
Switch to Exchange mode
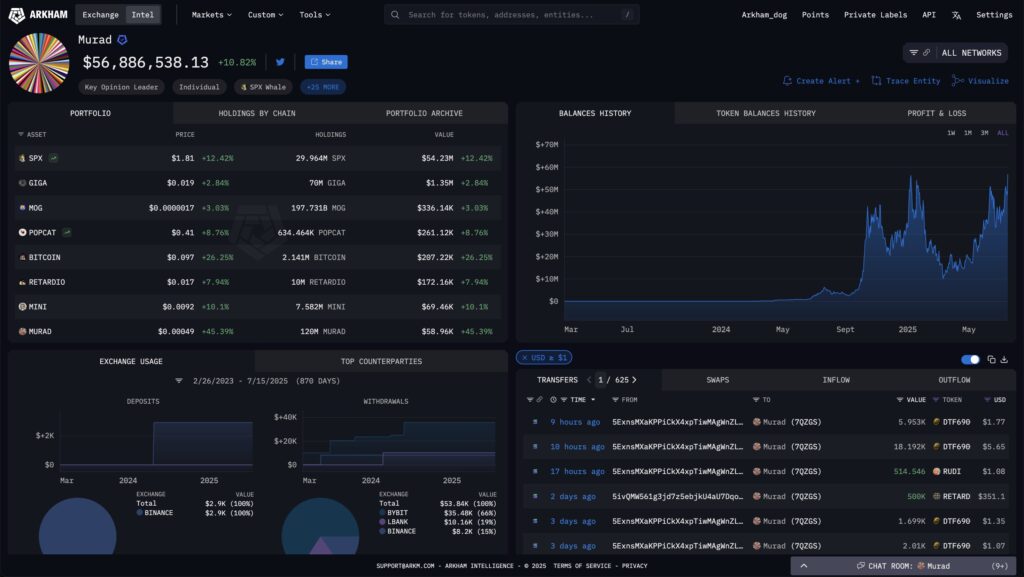click(x=101, y=14)
